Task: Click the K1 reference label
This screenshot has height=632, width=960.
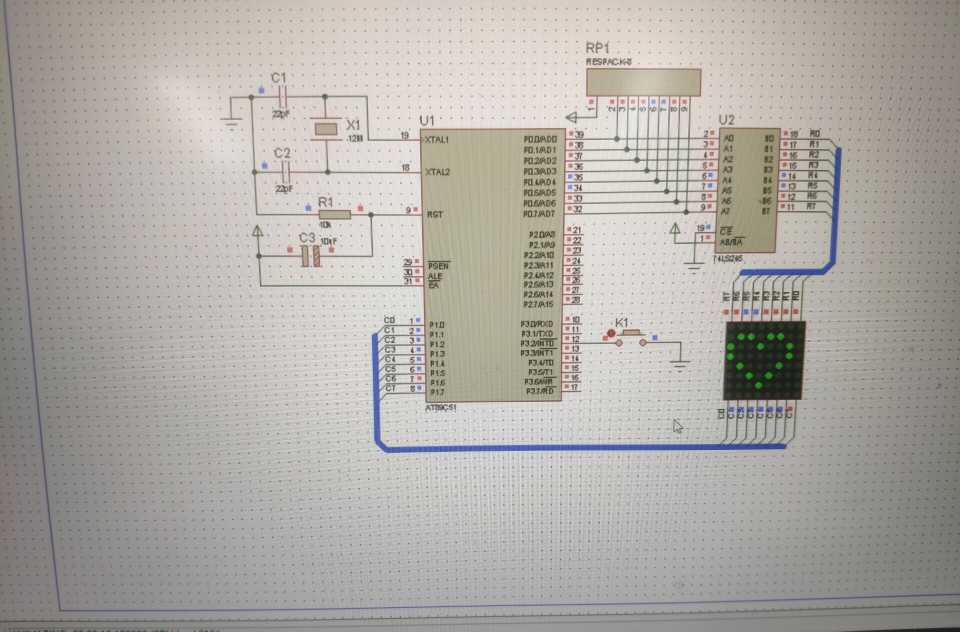Action: tap(622, 322)
